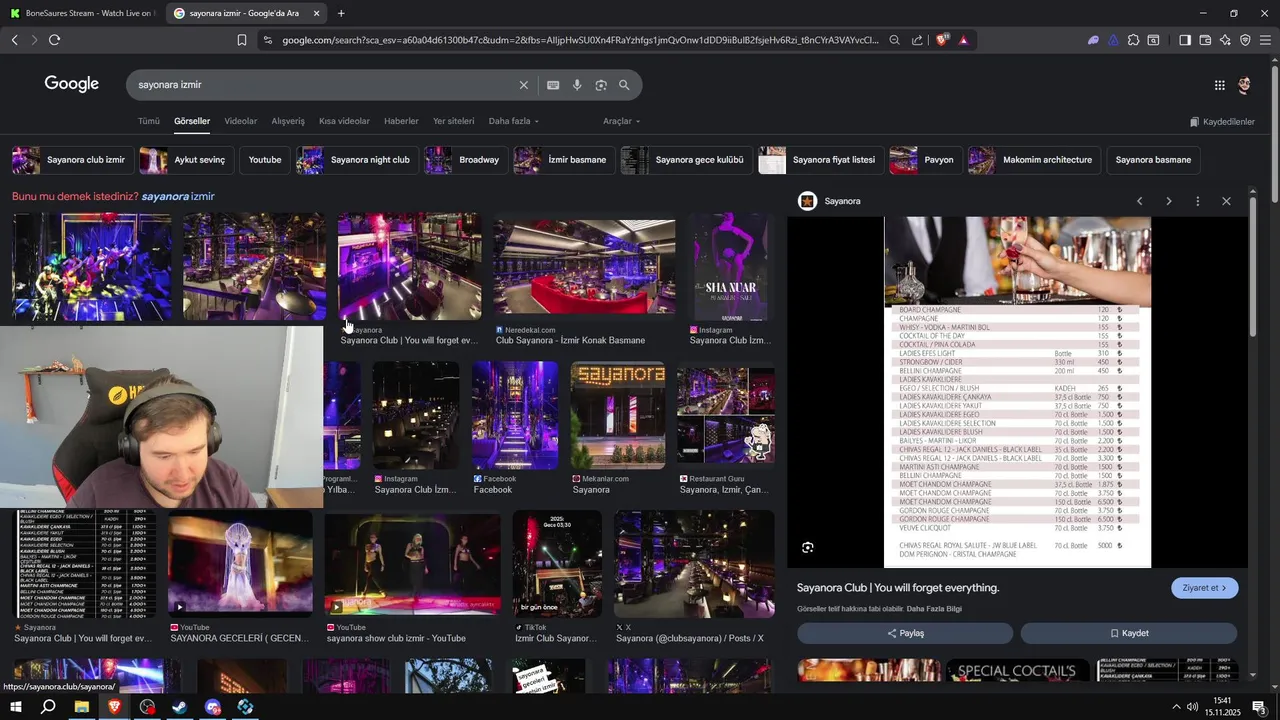Screen dimensions: 1280x720
Task: Click the 'Paylaş' share button
Action: coord(905,633)
